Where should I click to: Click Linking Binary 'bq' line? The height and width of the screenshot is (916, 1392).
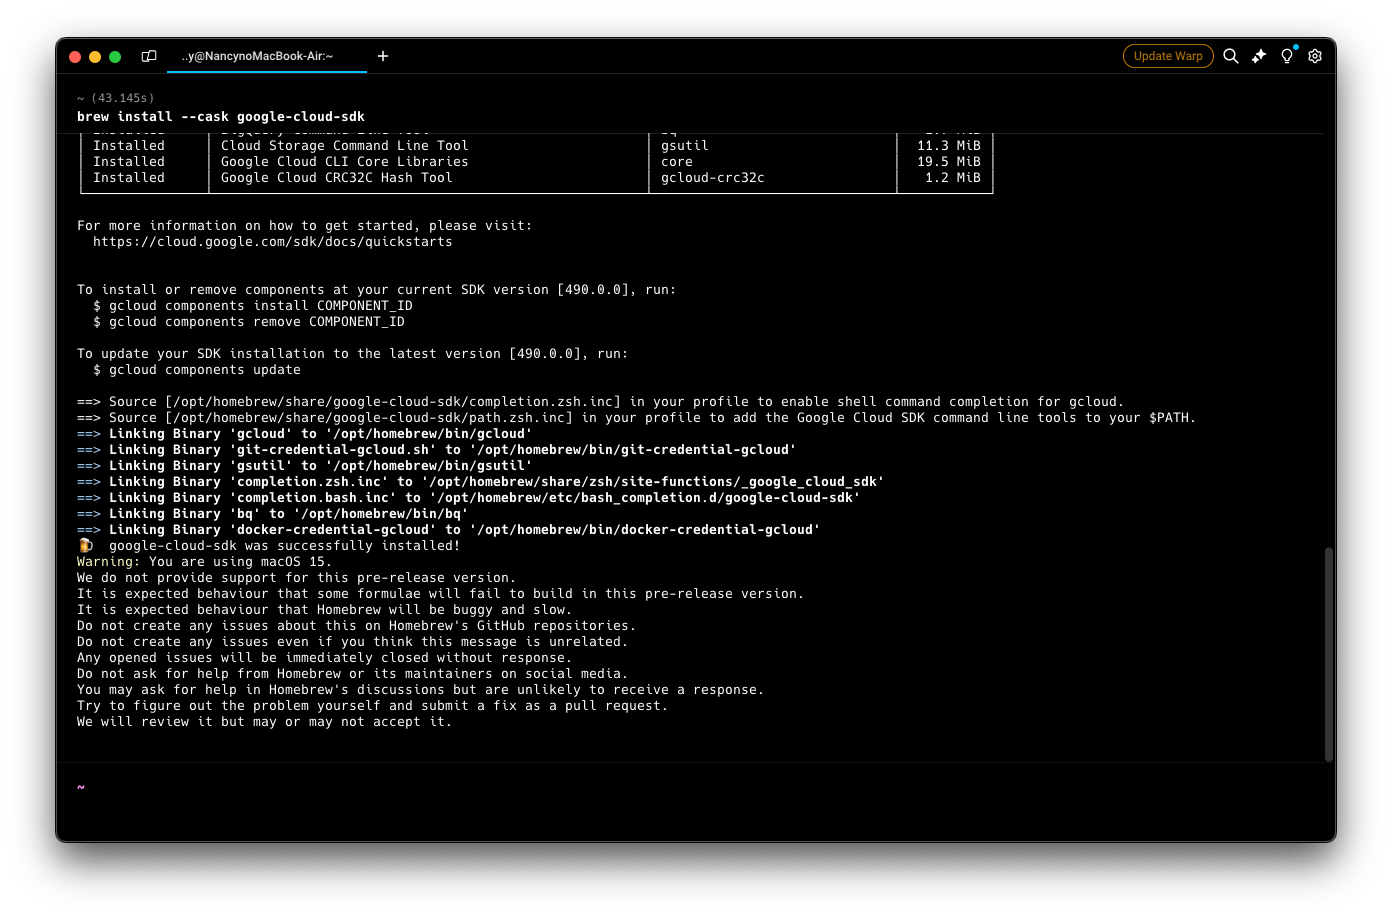pos(273,514)
